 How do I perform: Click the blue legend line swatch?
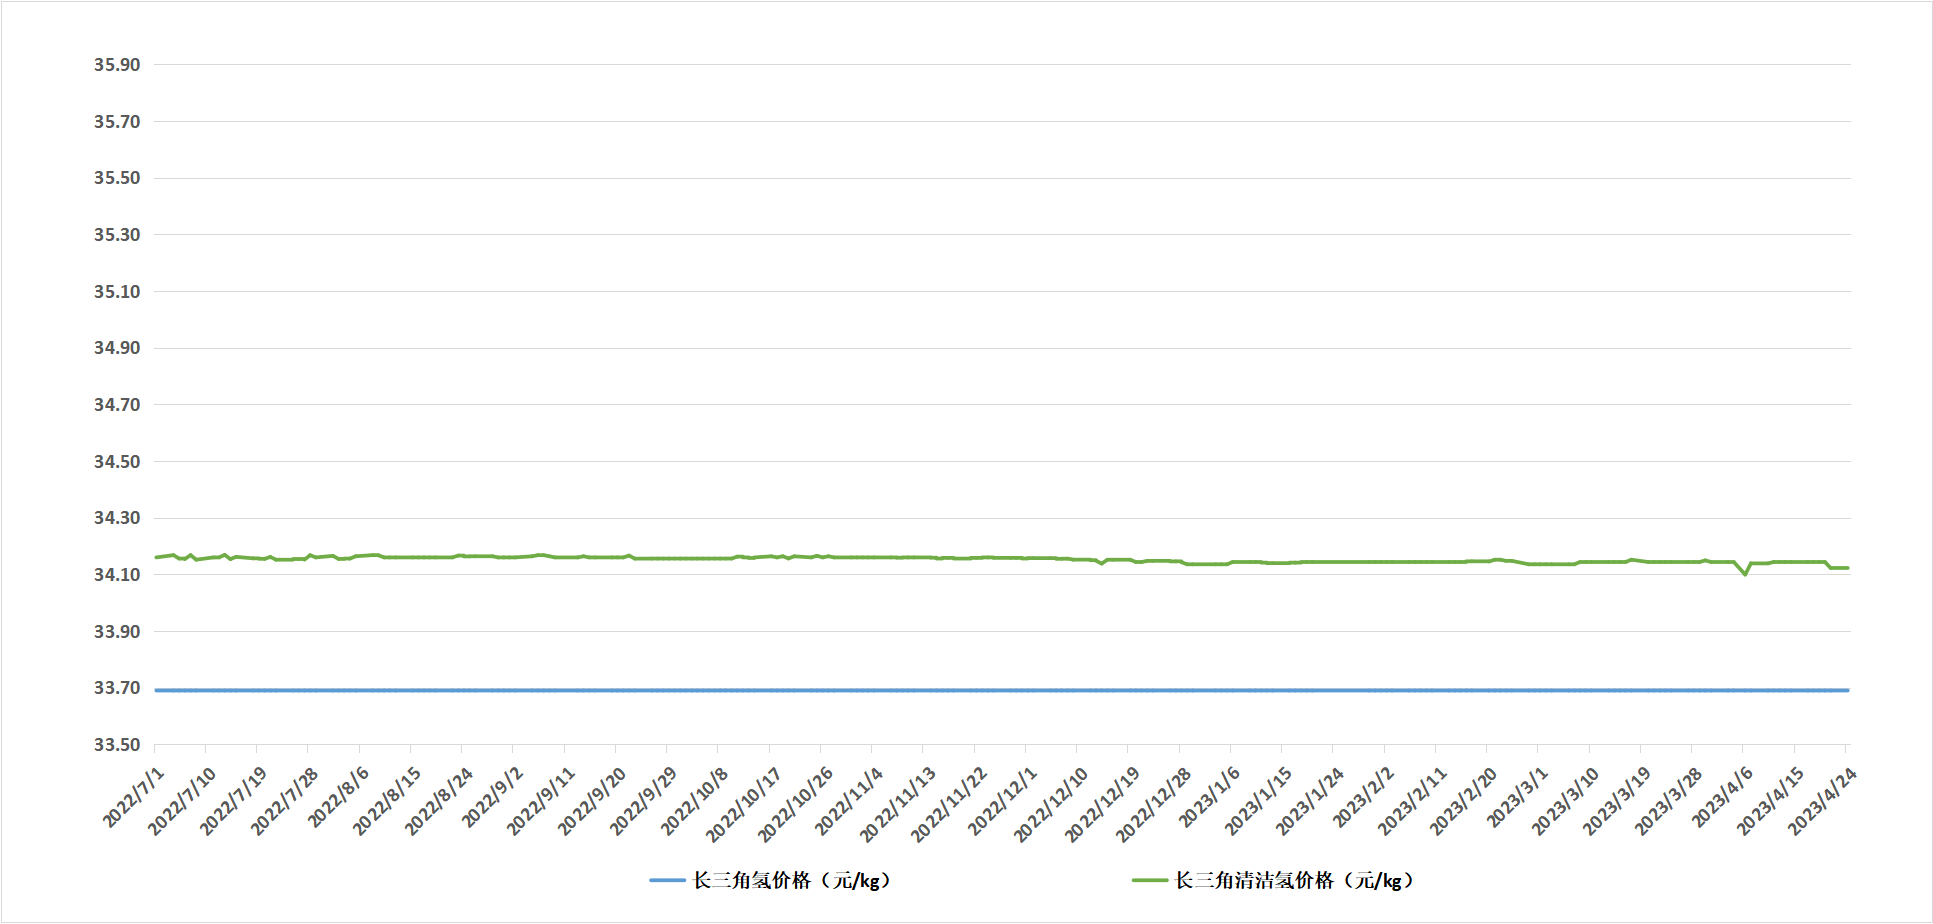[x=667, y=880]
